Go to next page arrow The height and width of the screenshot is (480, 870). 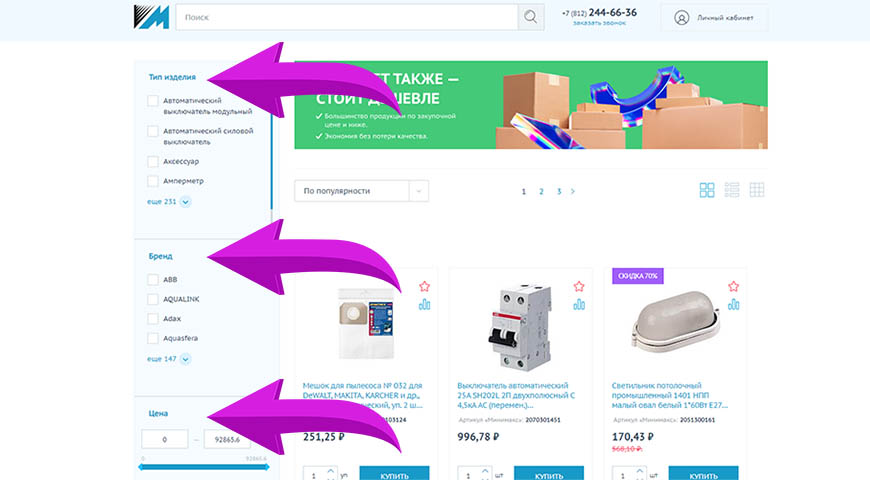click(573, 191)
